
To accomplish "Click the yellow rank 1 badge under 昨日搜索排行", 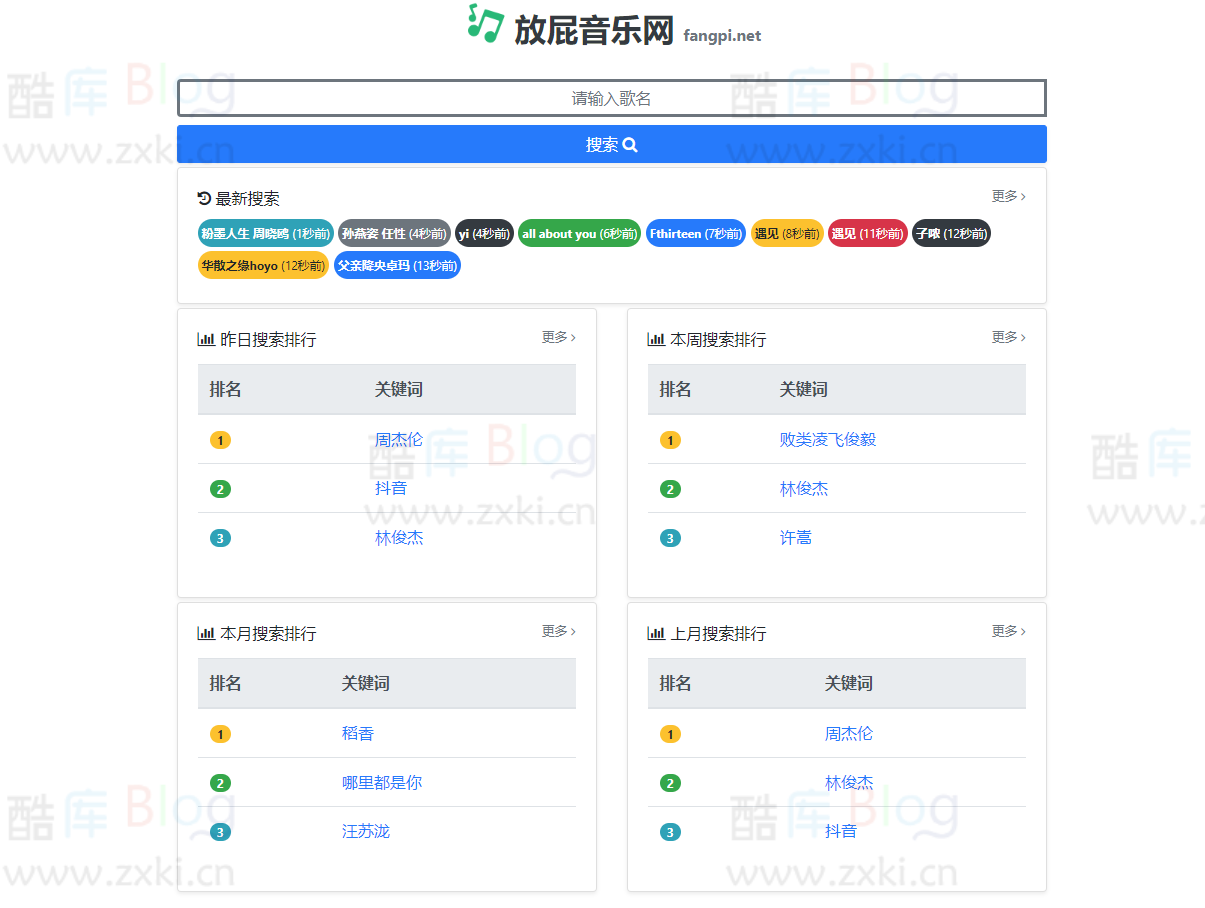I will (220, 439).
